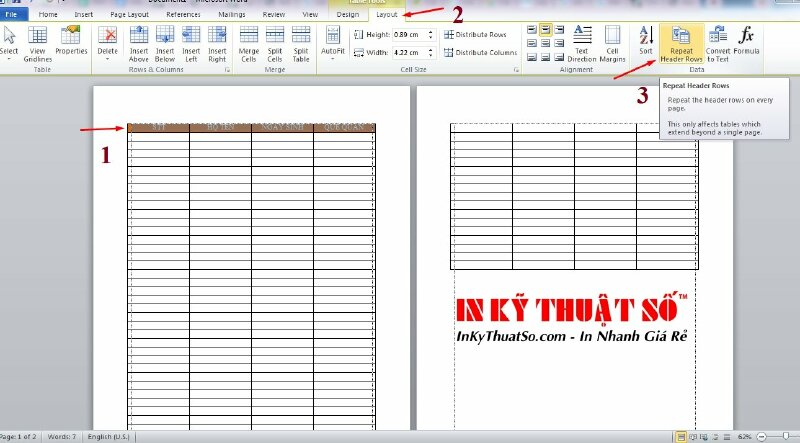Switch to Web Layout view

[704, 437]
